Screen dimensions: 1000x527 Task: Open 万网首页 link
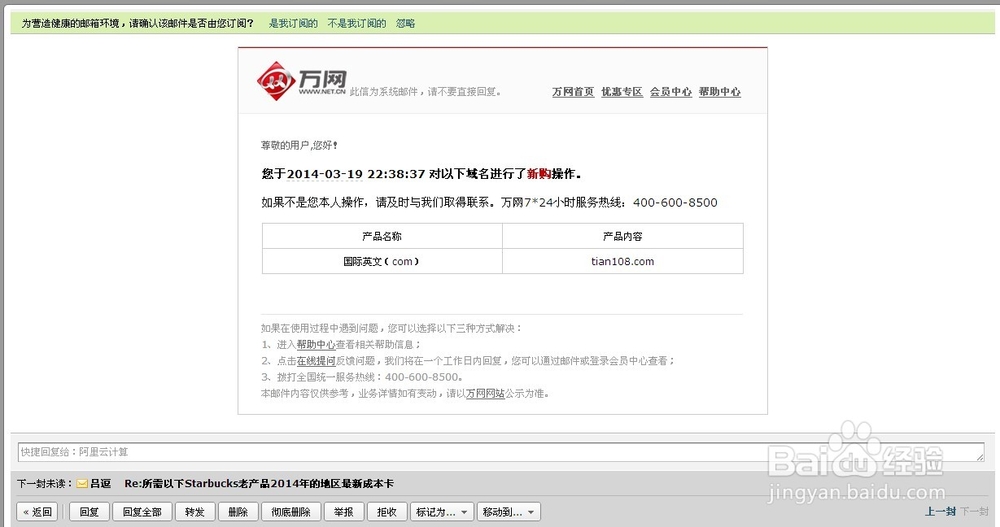573,92
